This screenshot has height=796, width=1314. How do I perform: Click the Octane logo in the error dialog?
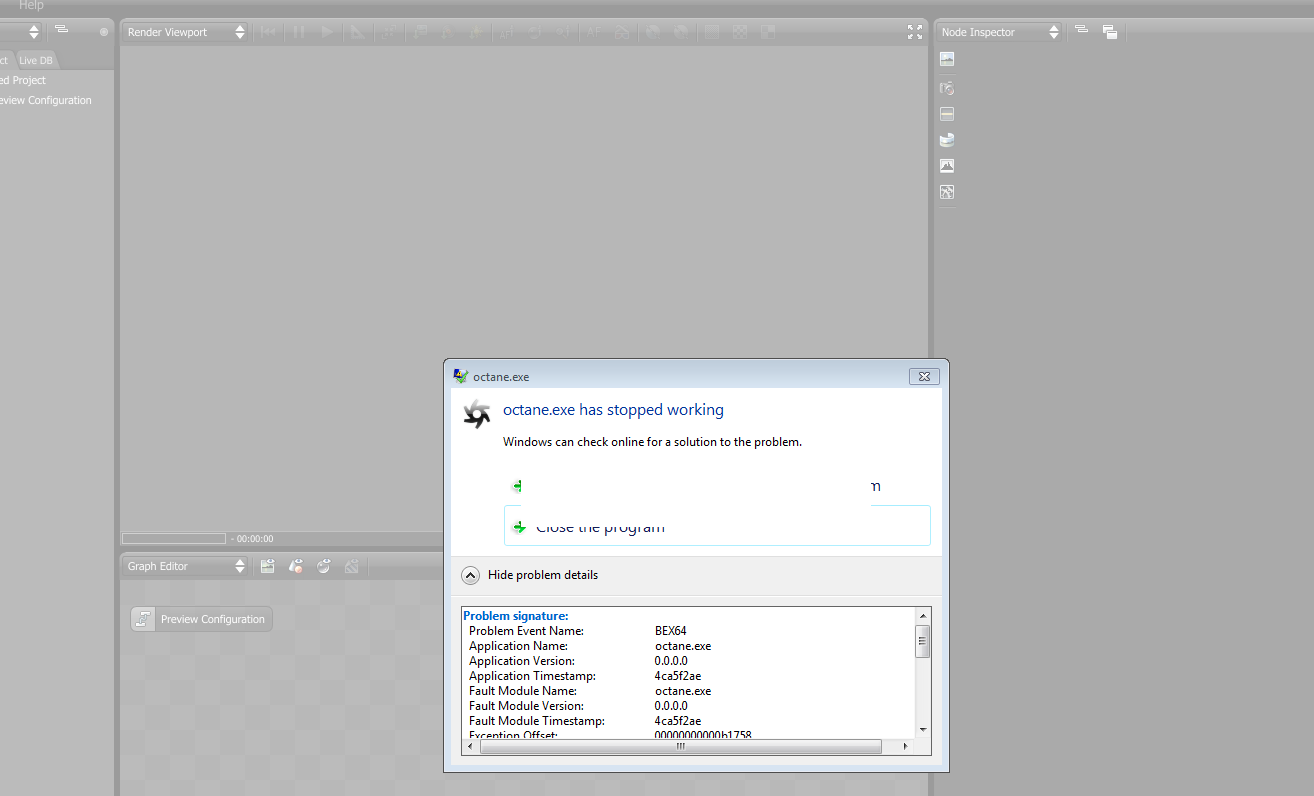477,413
